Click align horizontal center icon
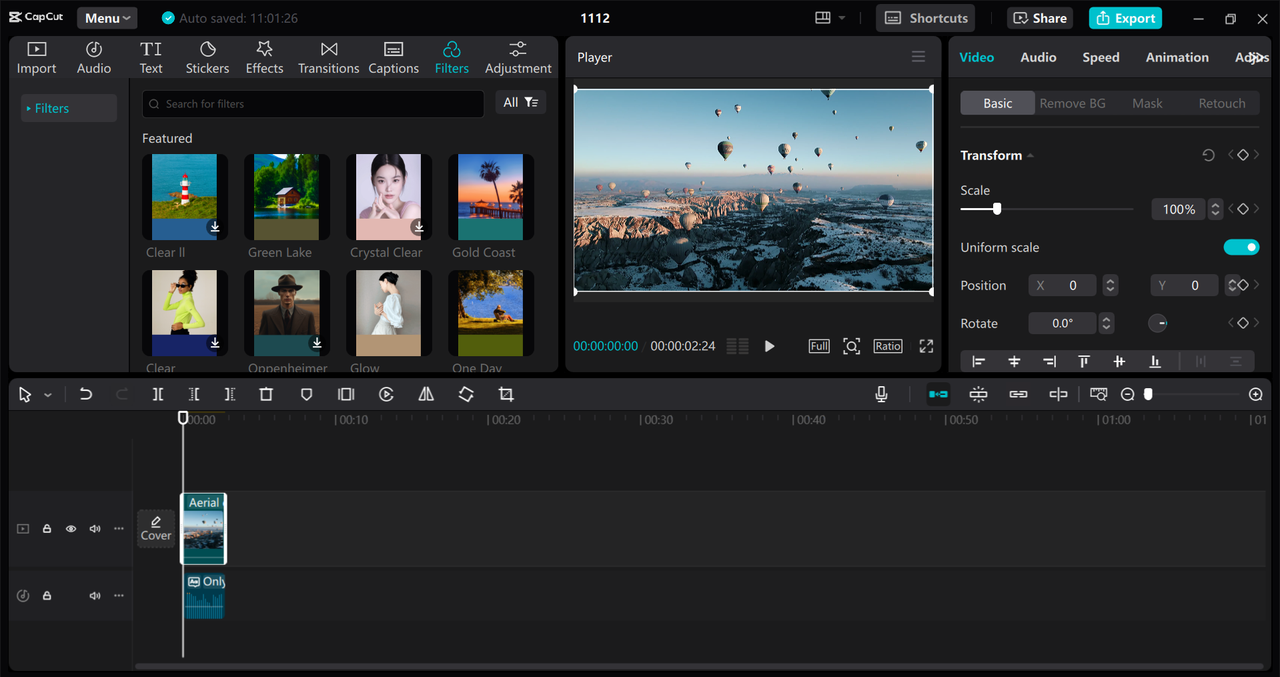Viewport: 1280px width, 677px height. pos(1014,361)
